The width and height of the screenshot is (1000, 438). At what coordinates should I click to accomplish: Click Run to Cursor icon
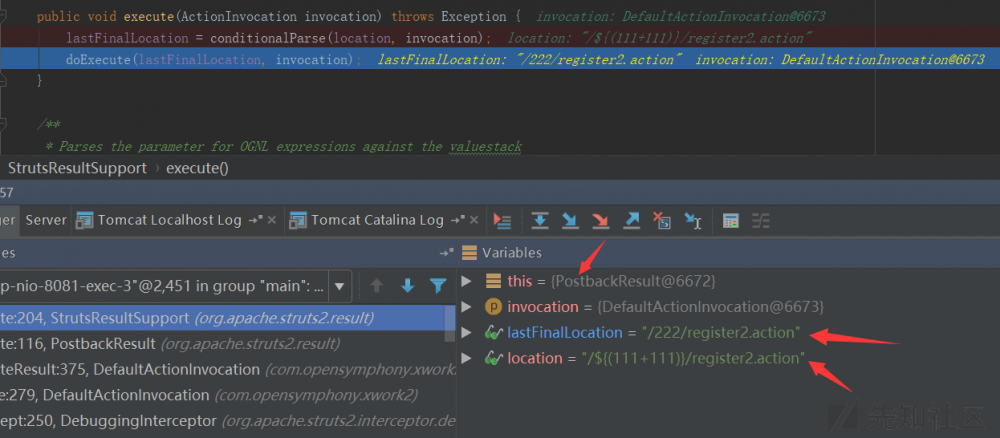coord(692,220)
